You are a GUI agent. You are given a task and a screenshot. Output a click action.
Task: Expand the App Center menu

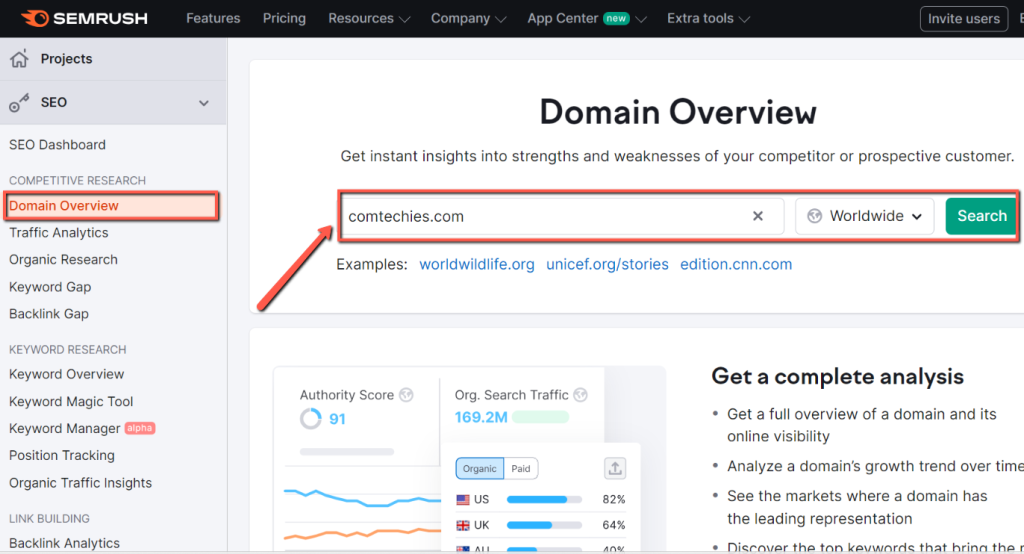(x=586, y=18)
